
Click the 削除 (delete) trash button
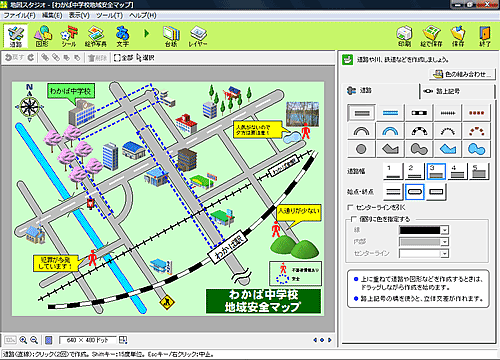97,58
